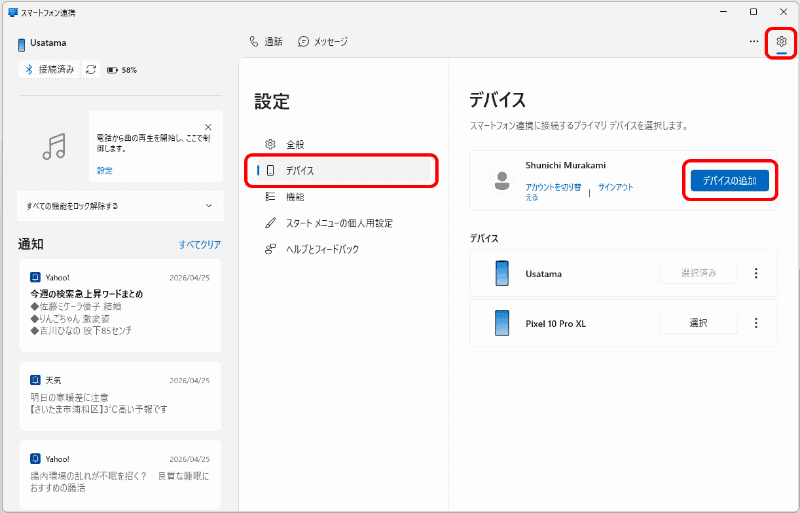Viewport: 800px width, 513px height.
Task: Click アカウントを切り替える link
Action: coord(554,192)
